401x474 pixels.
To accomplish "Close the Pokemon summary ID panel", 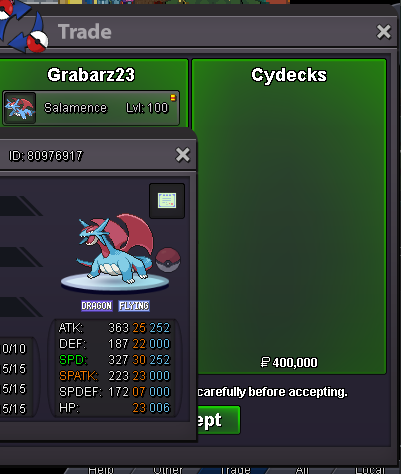I will pyautogui.click(x=183, y=155).
